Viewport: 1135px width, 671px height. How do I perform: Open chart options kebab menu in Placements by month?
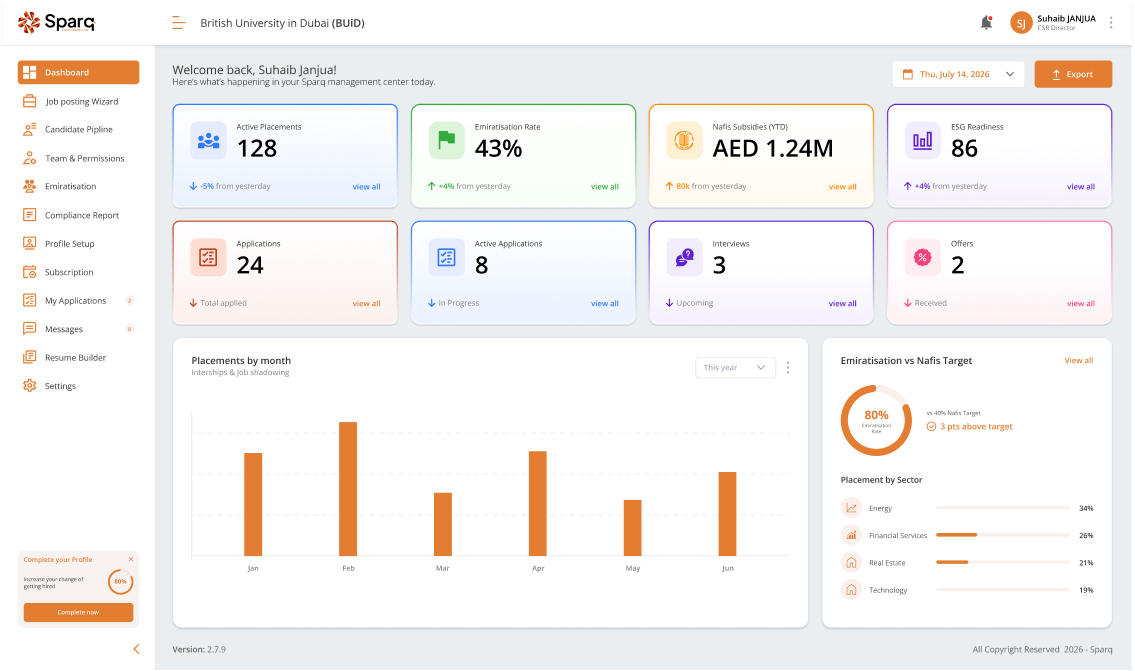(x=788, y=368)
